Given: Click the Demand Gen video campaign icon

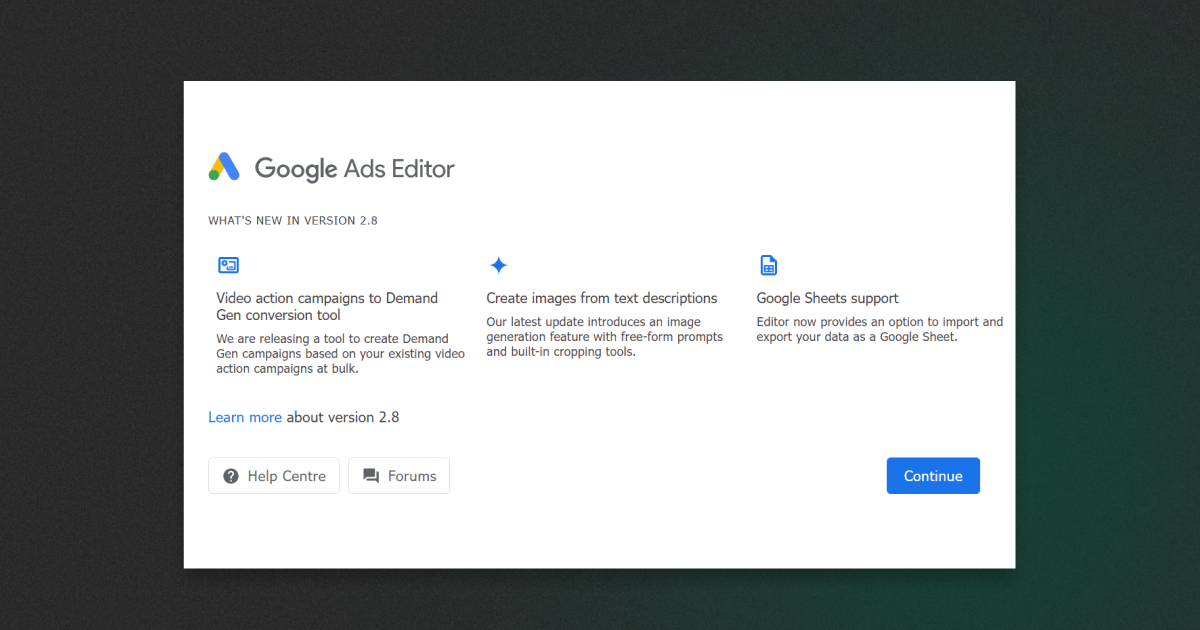Looking at the screenshot, I should [228, 265].
